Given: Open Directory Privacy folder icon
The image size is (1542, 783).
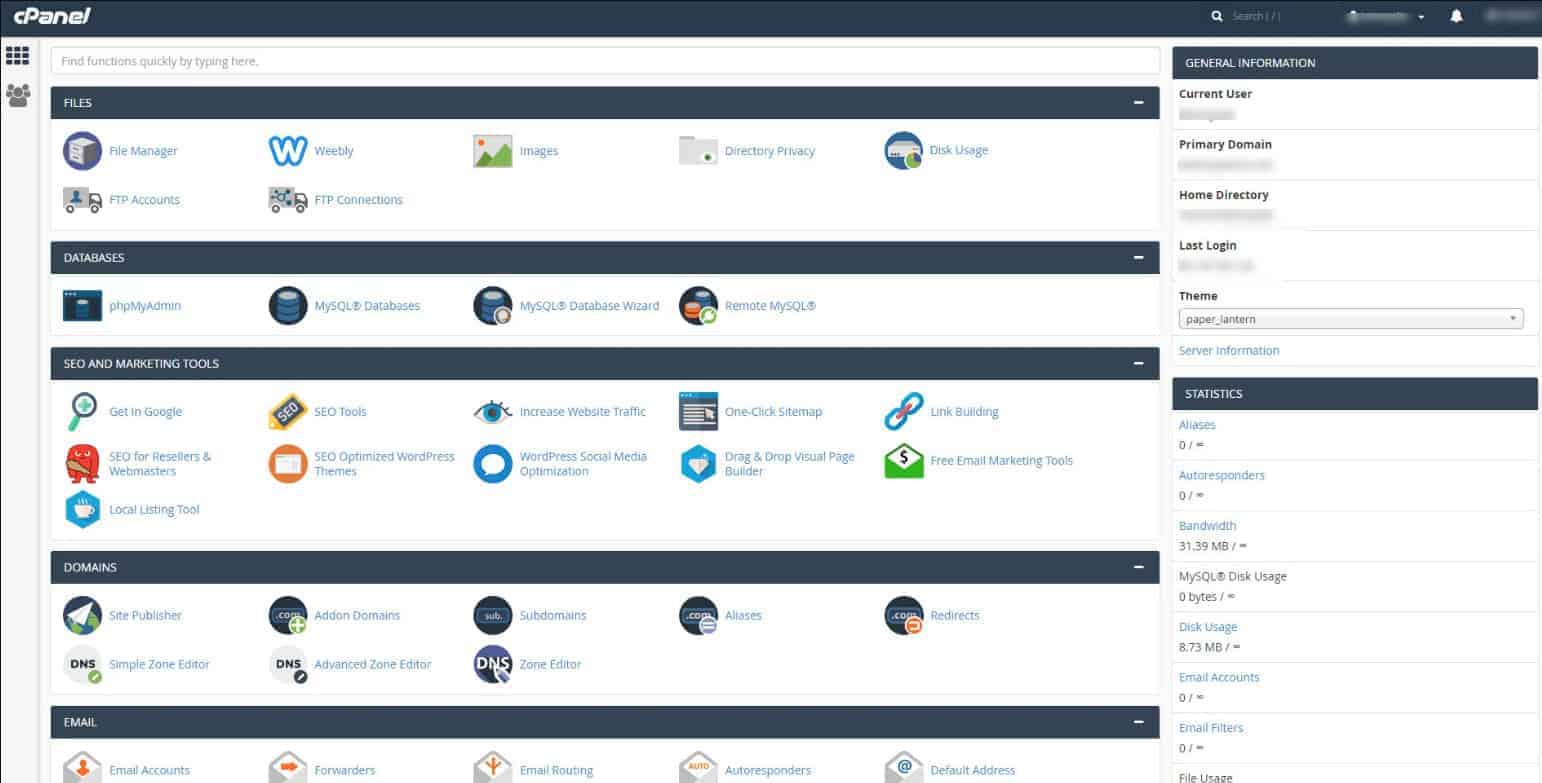Looking at the screenshot, I should click(x=698, y=151).
